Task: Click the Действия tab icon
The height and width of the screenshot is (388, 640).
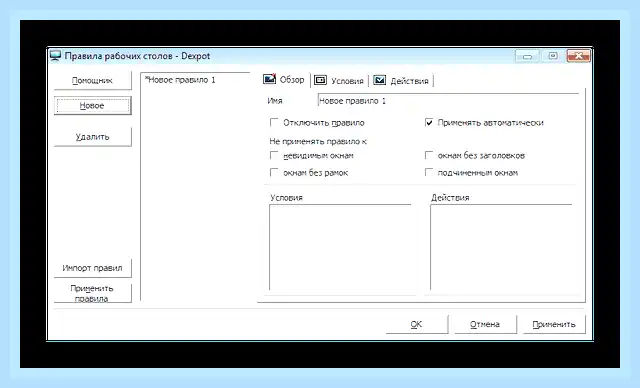Action: (x=379, y=80)
